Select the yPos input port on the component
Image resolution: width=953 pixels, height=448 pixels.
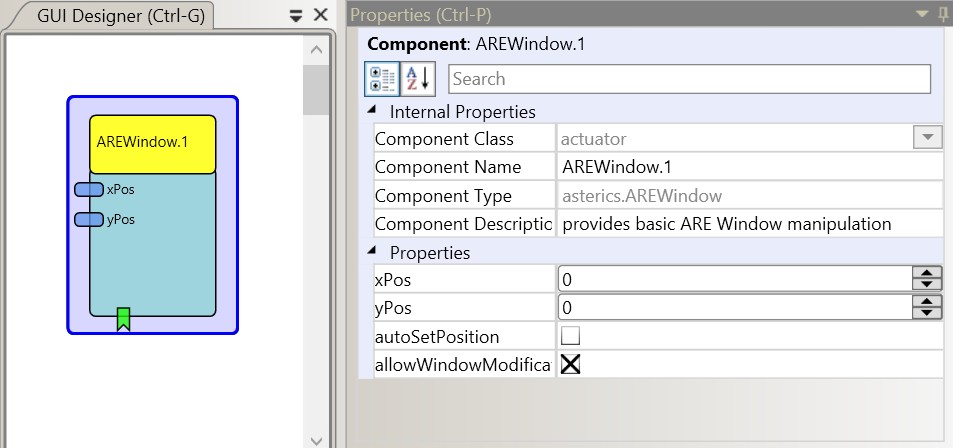89,219
